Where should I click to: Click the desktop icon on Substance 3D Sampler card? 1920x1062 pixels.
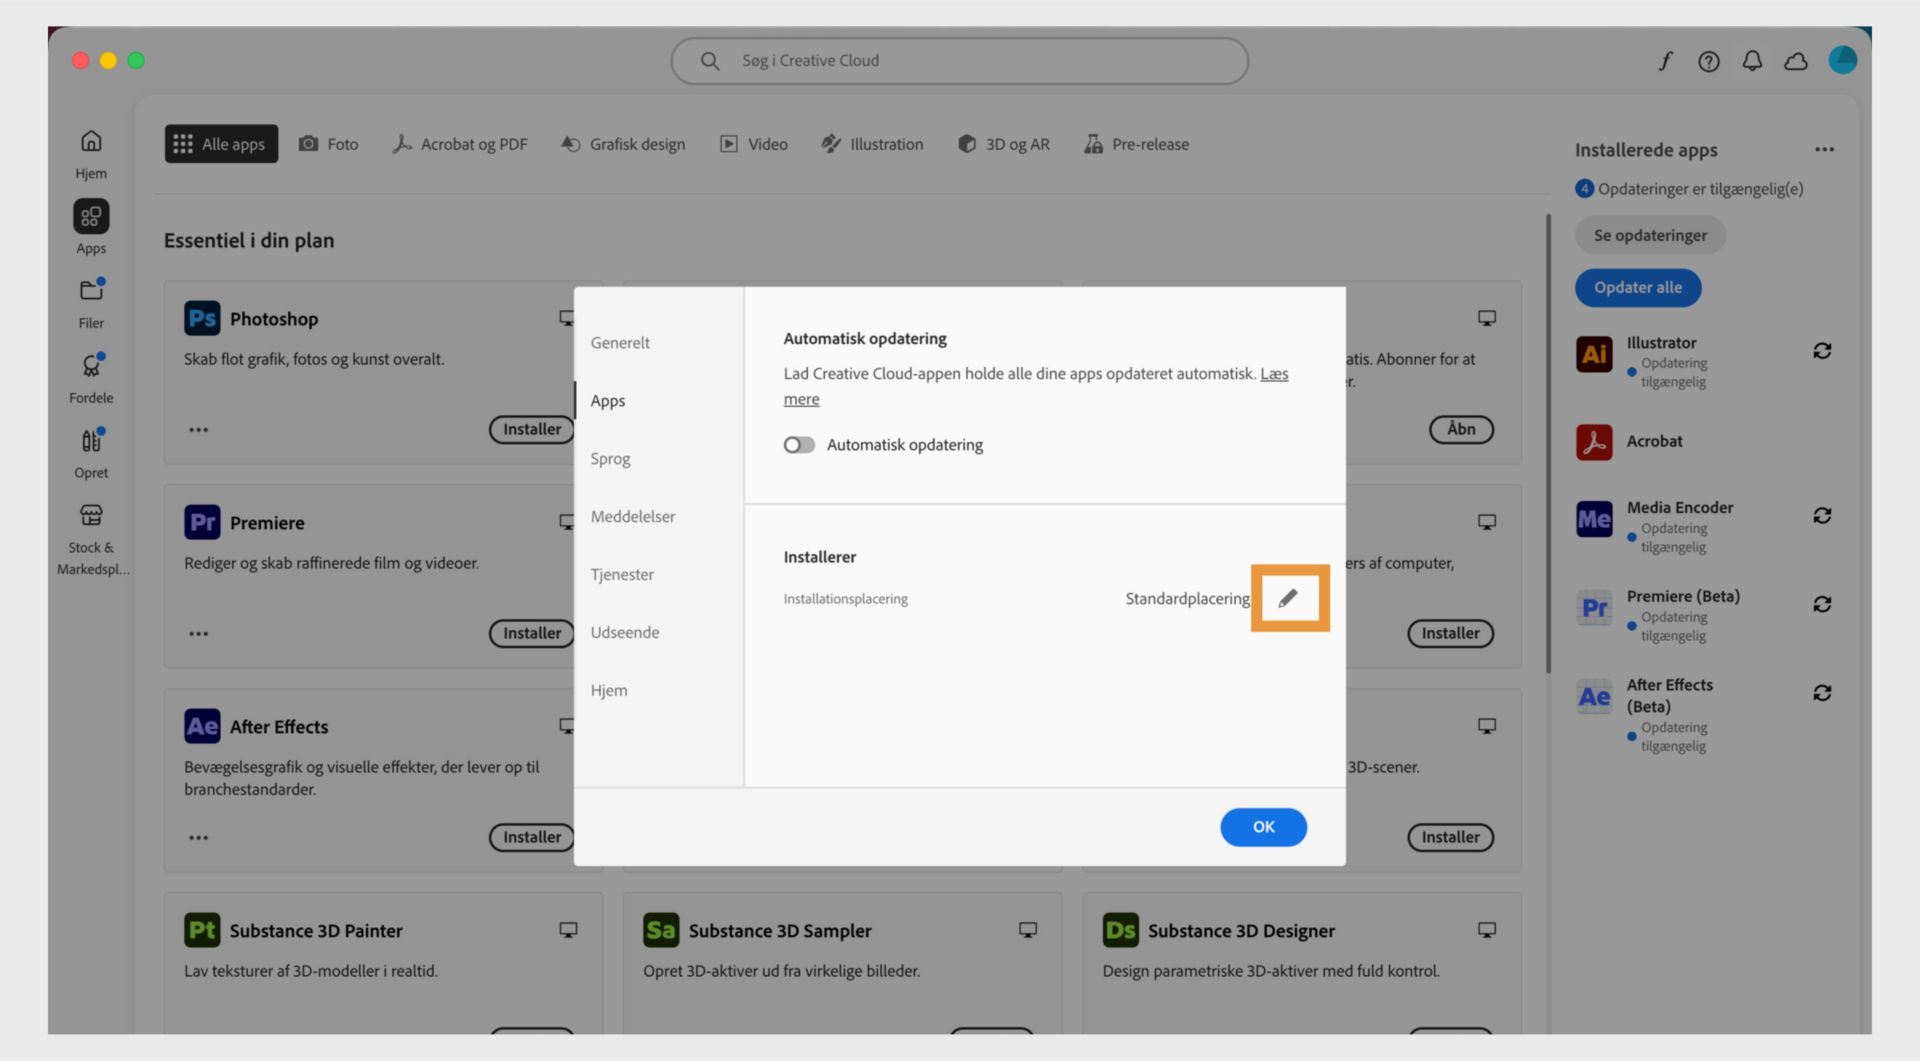pyautogui.click(x=1027, y=930)
